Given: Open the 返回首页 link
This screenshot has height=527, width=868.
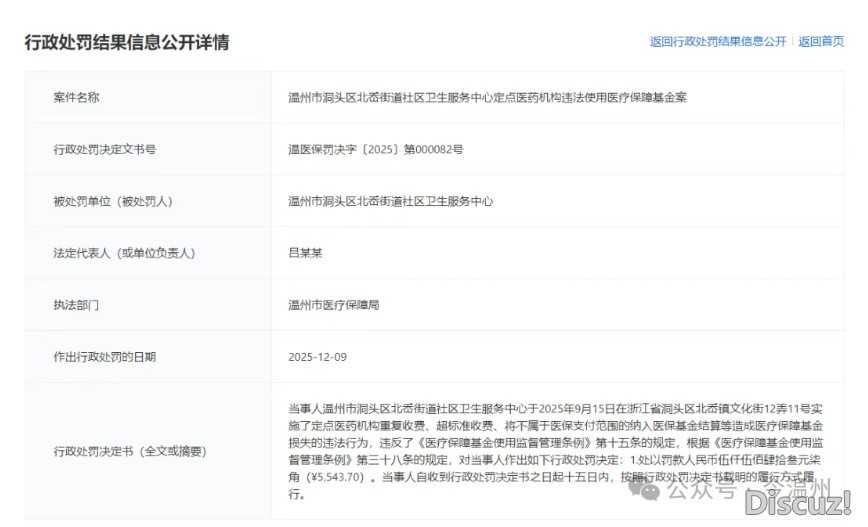Looking at the screenshot, I should [x=820, y=42].
